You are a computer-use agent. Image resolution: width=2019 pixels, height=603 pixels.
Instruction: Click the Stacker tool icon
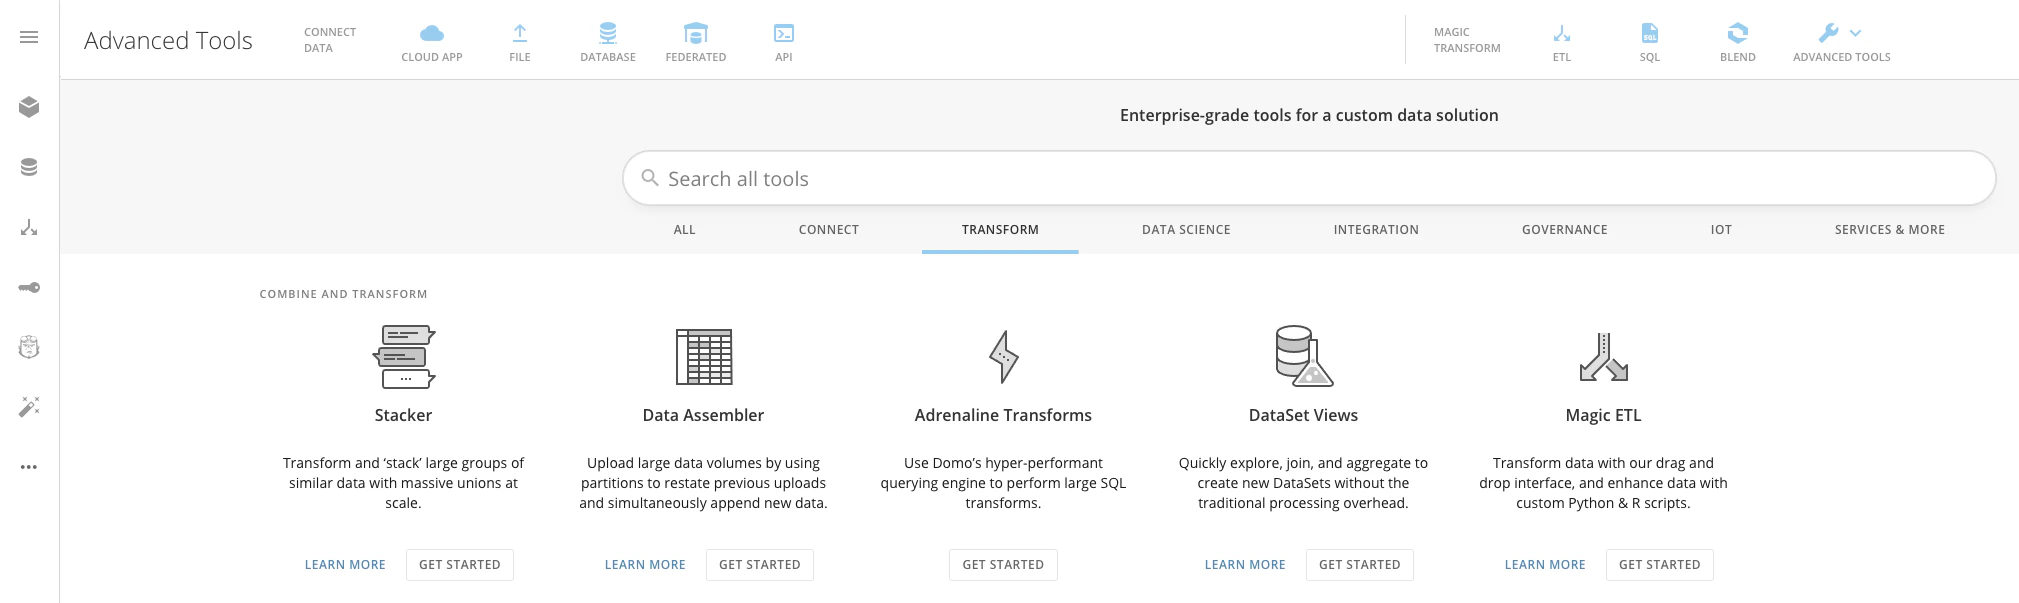click(x=404, y=356)
